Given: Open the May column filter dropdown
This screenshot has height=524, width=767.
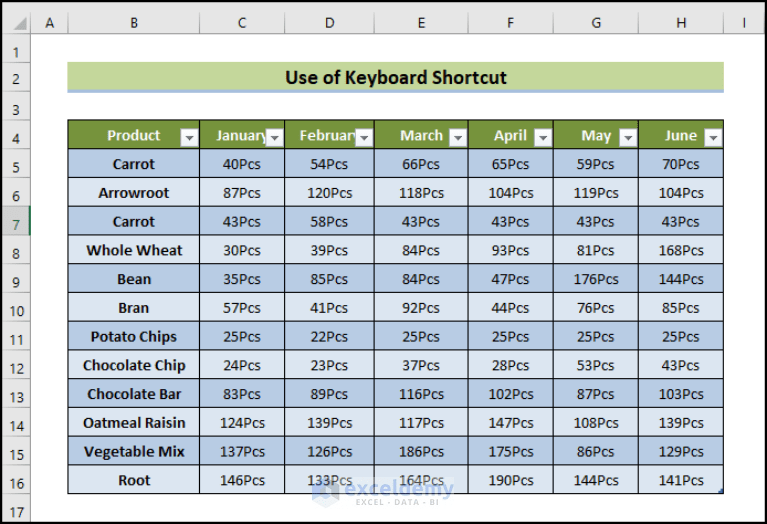Looking at the screenshot, I should pyautogui.click(x=628, y=138).
